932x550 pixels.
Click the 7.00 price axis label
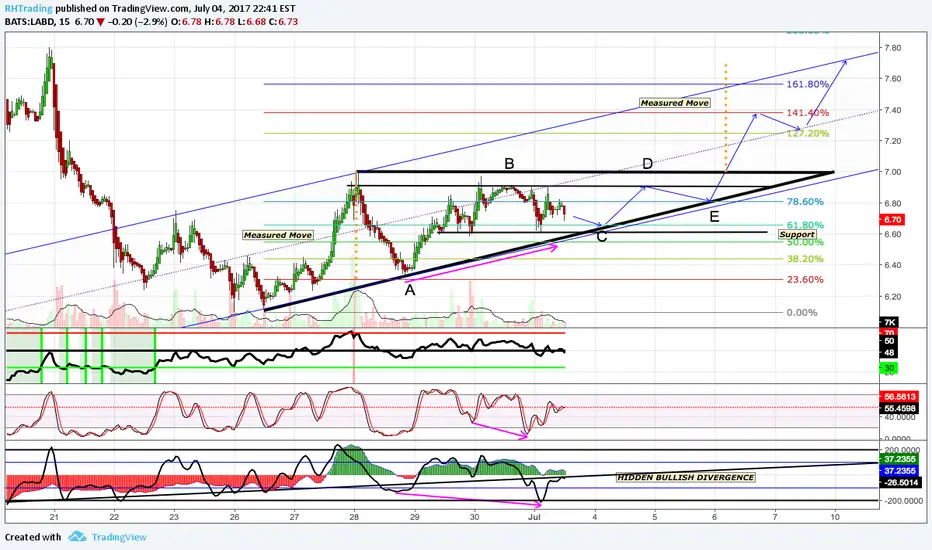892,172
